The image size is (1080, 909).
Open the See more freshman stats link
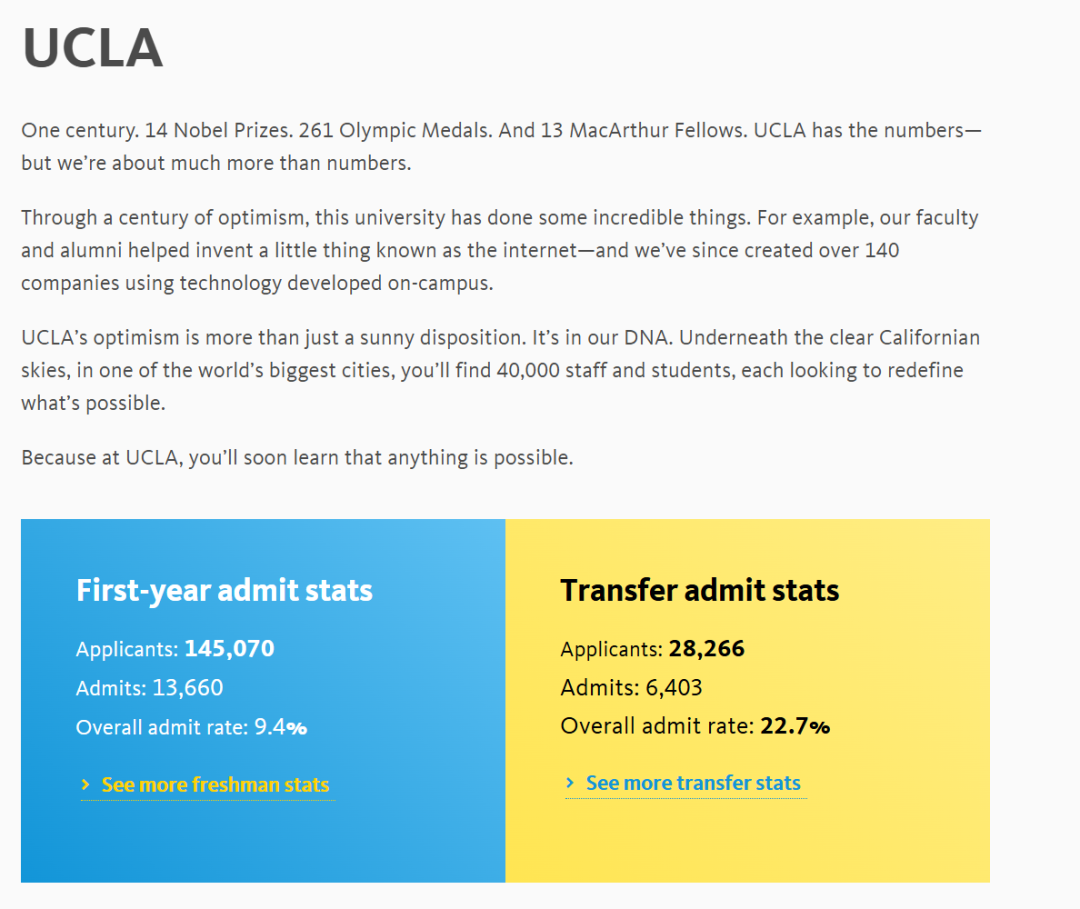click(x=215, y=786)
